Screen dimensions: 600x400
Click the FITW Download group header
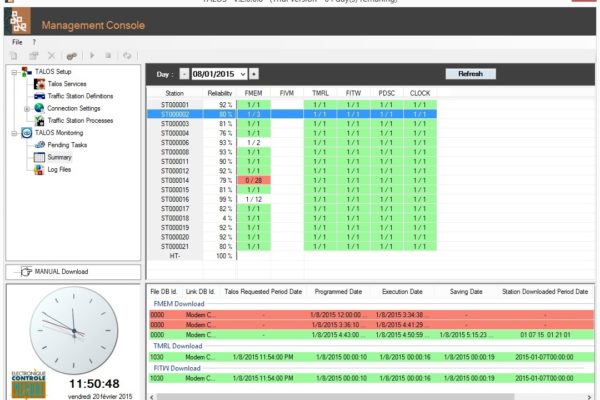click(177, 368)
